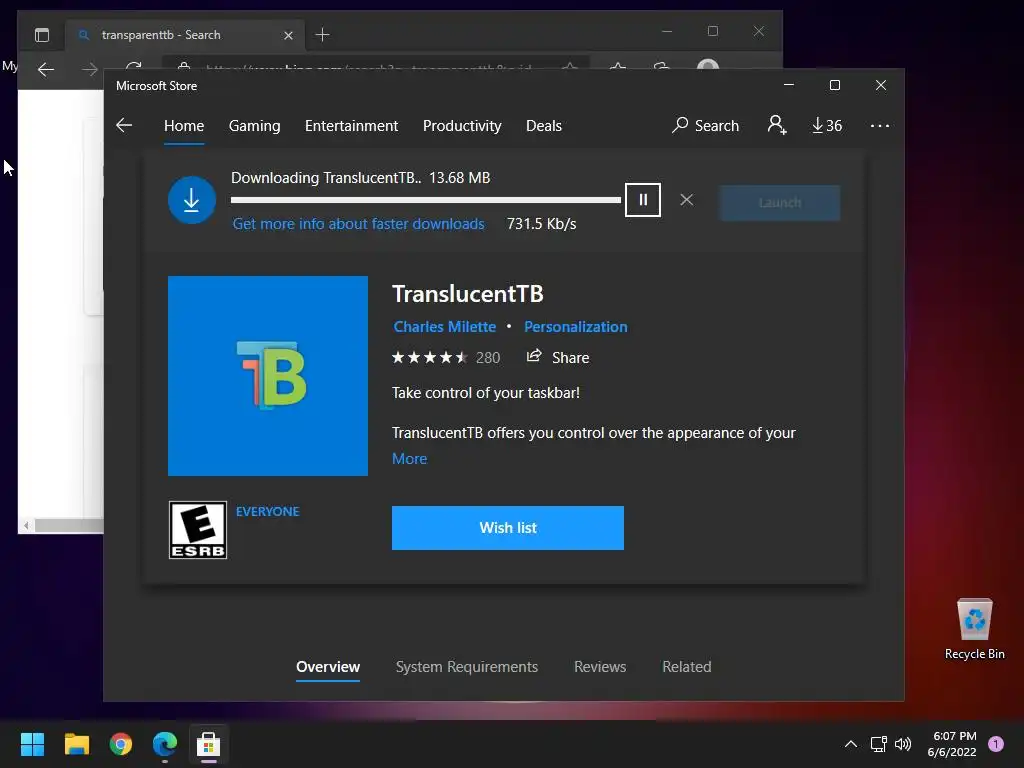Open the Gaming tab
1024x768 pixels.
[255, 125]
